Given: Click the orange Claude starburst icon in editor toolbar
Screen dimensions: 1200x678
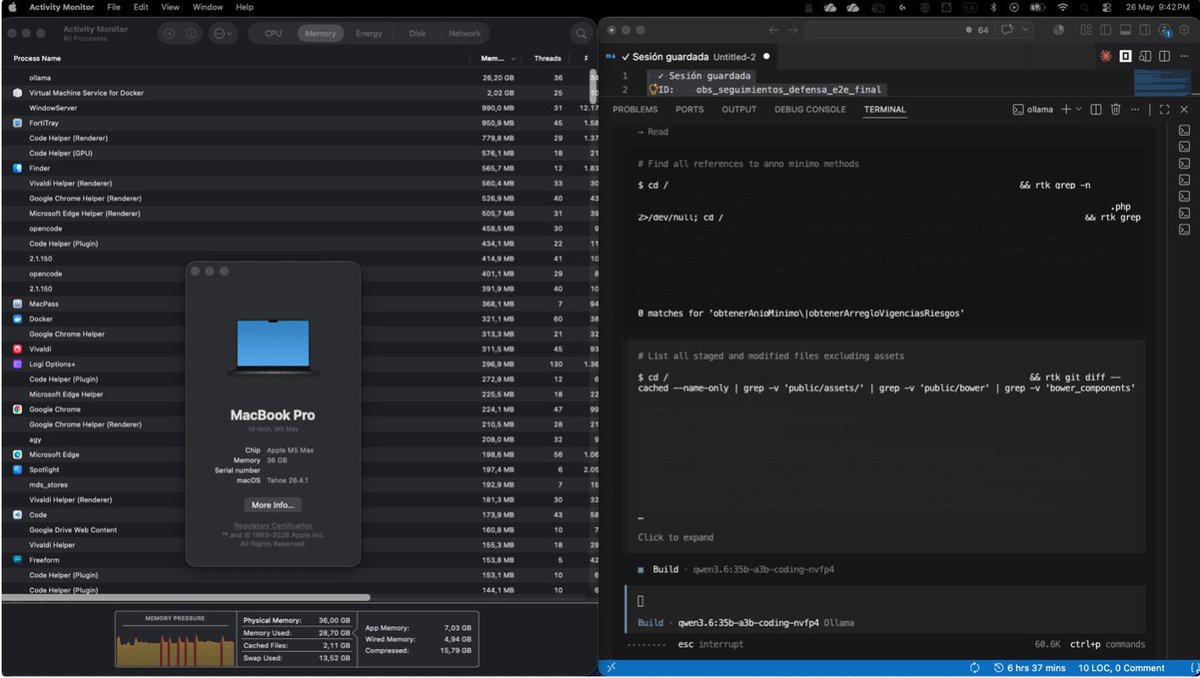Looking at the screenshot, I should coord(1106,57).
